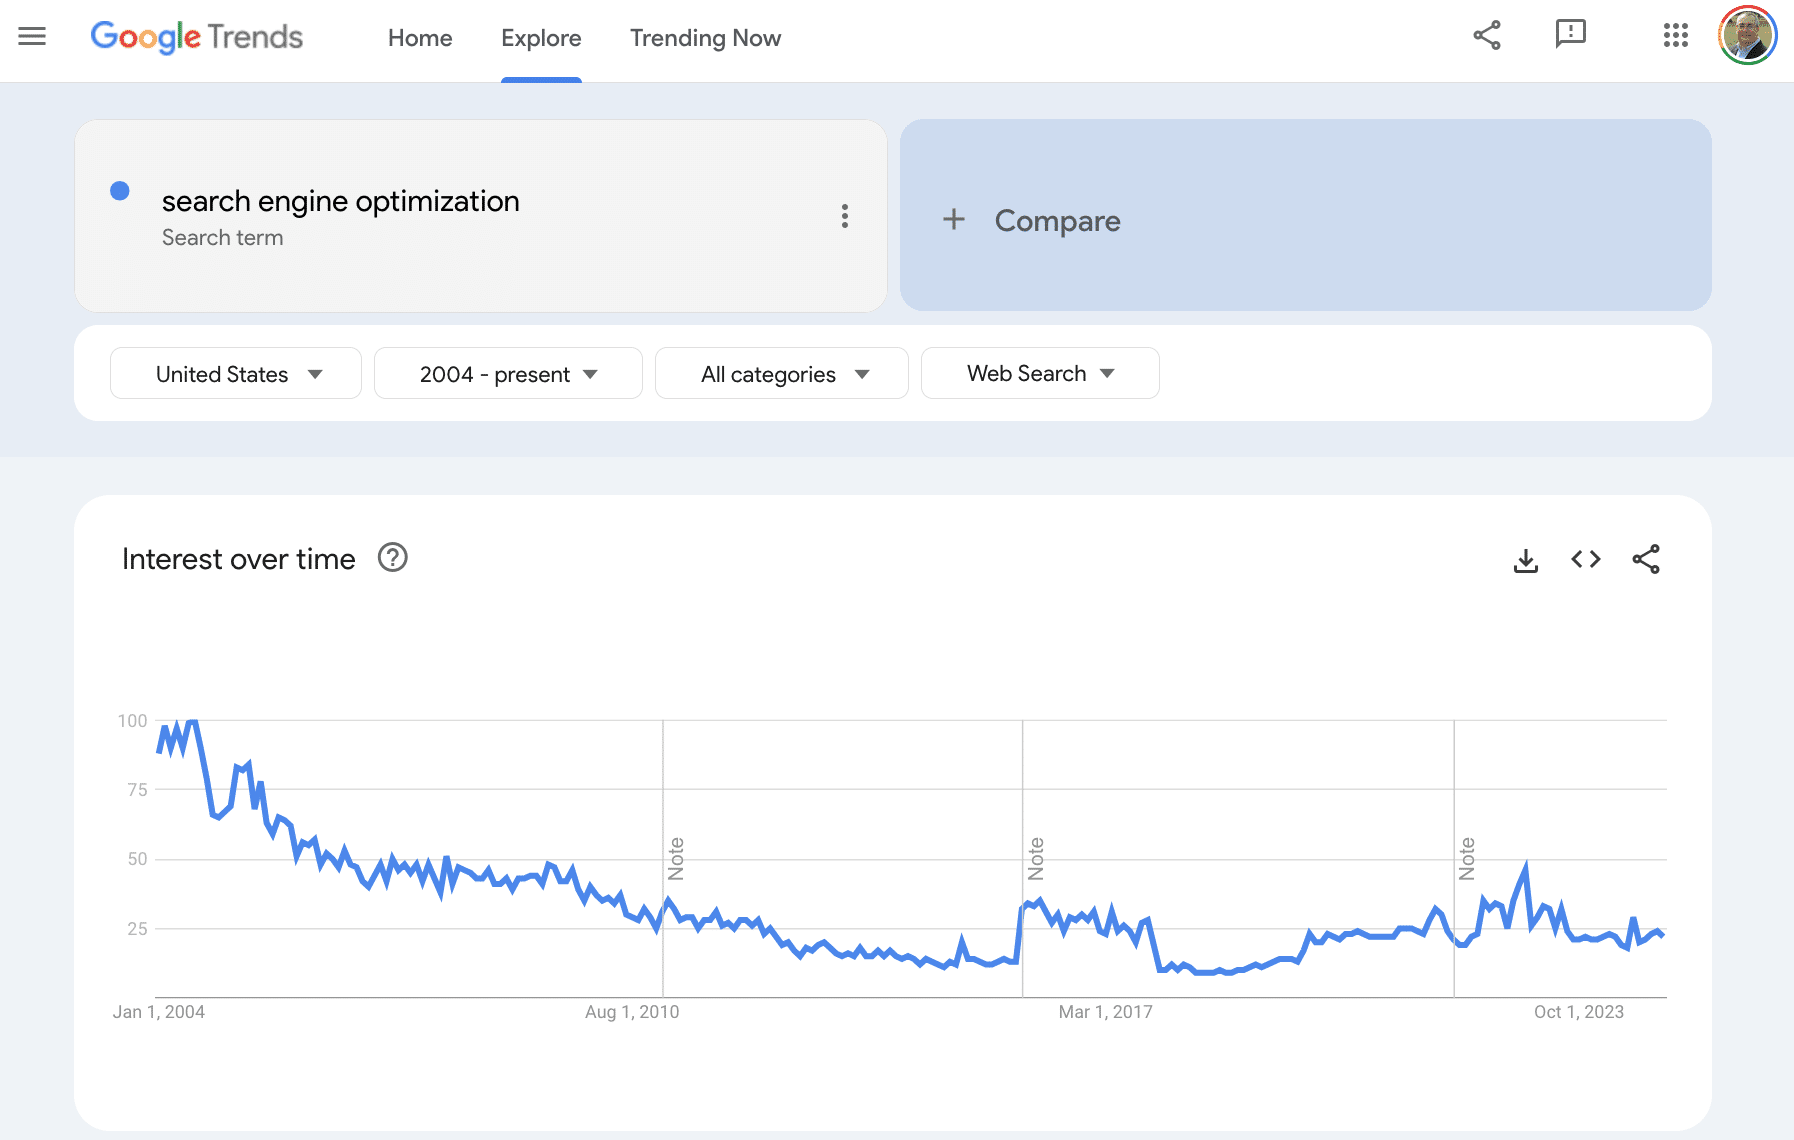Open the United States region dropdown
The height and width of the screenshot is (1140, 1794).
pos(236,373)
